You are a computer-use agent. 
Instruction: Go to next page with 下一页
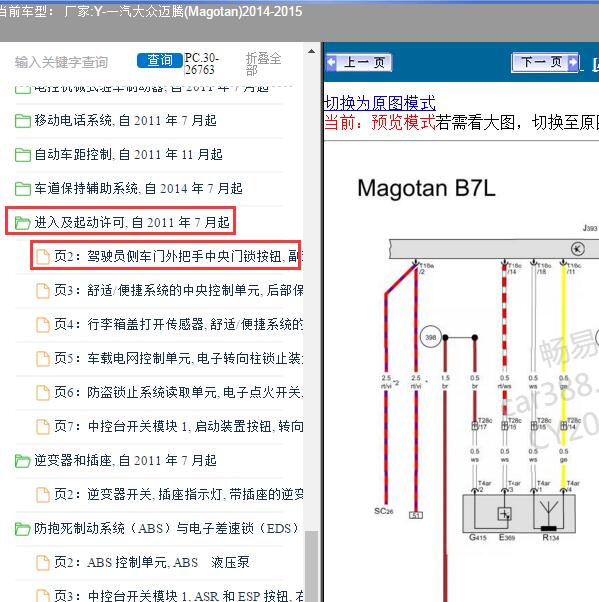(545, 62)
